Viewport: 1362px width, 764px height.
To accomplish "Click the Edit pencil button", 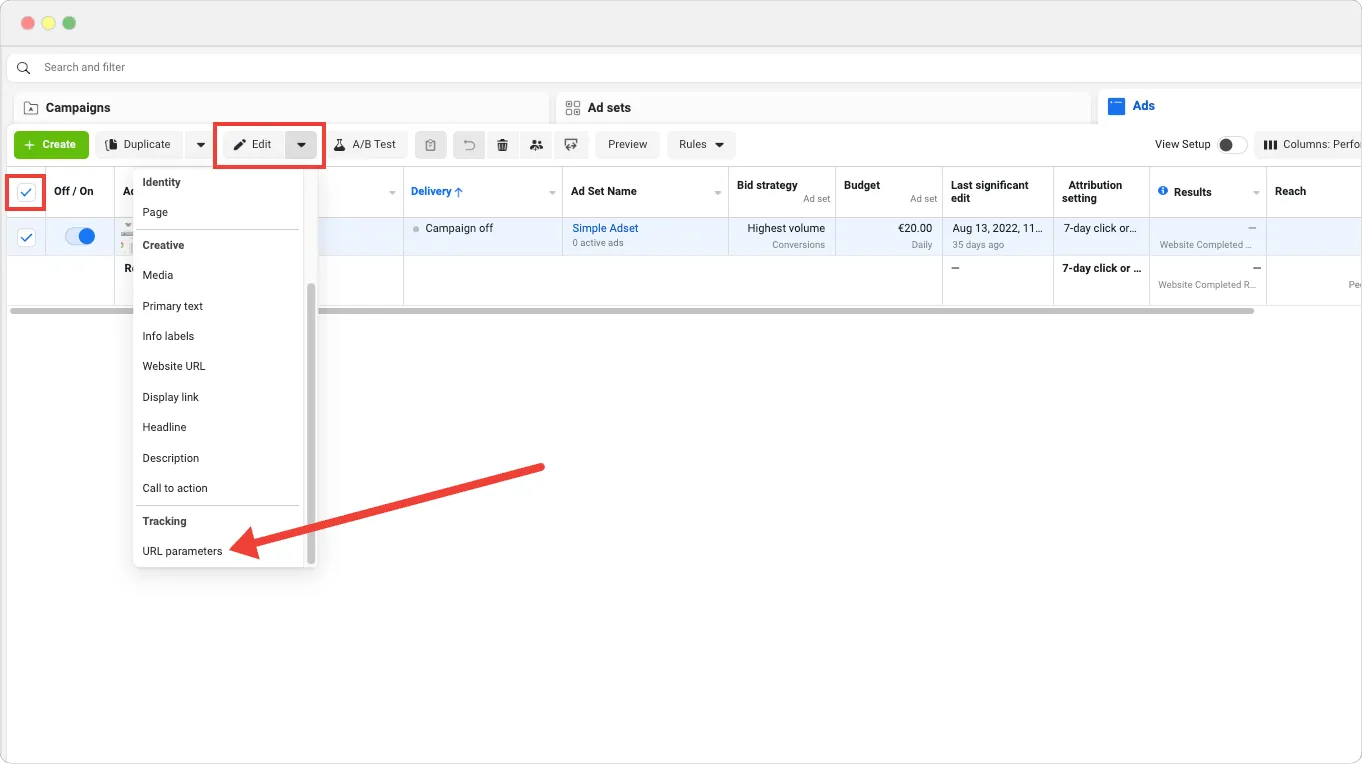I will 253,145.
